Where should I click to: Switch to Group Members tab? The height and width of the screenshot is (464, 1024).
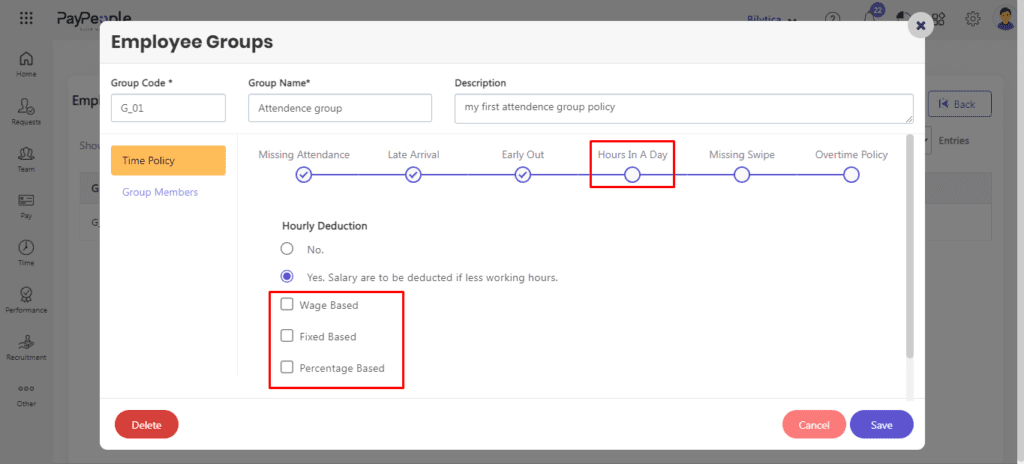(159, 192)
